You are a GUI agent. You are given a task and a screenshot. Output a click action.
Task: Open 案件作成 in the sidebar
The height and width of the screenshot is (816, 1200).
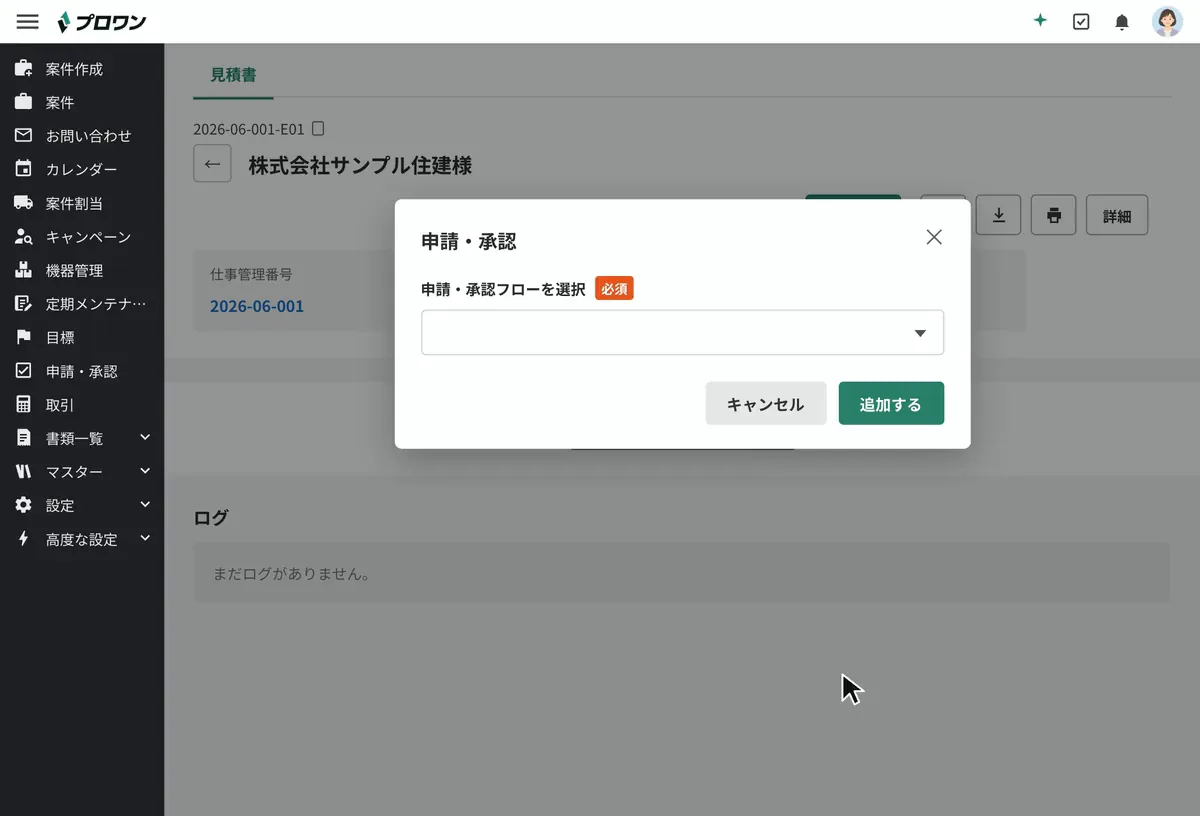74,69
